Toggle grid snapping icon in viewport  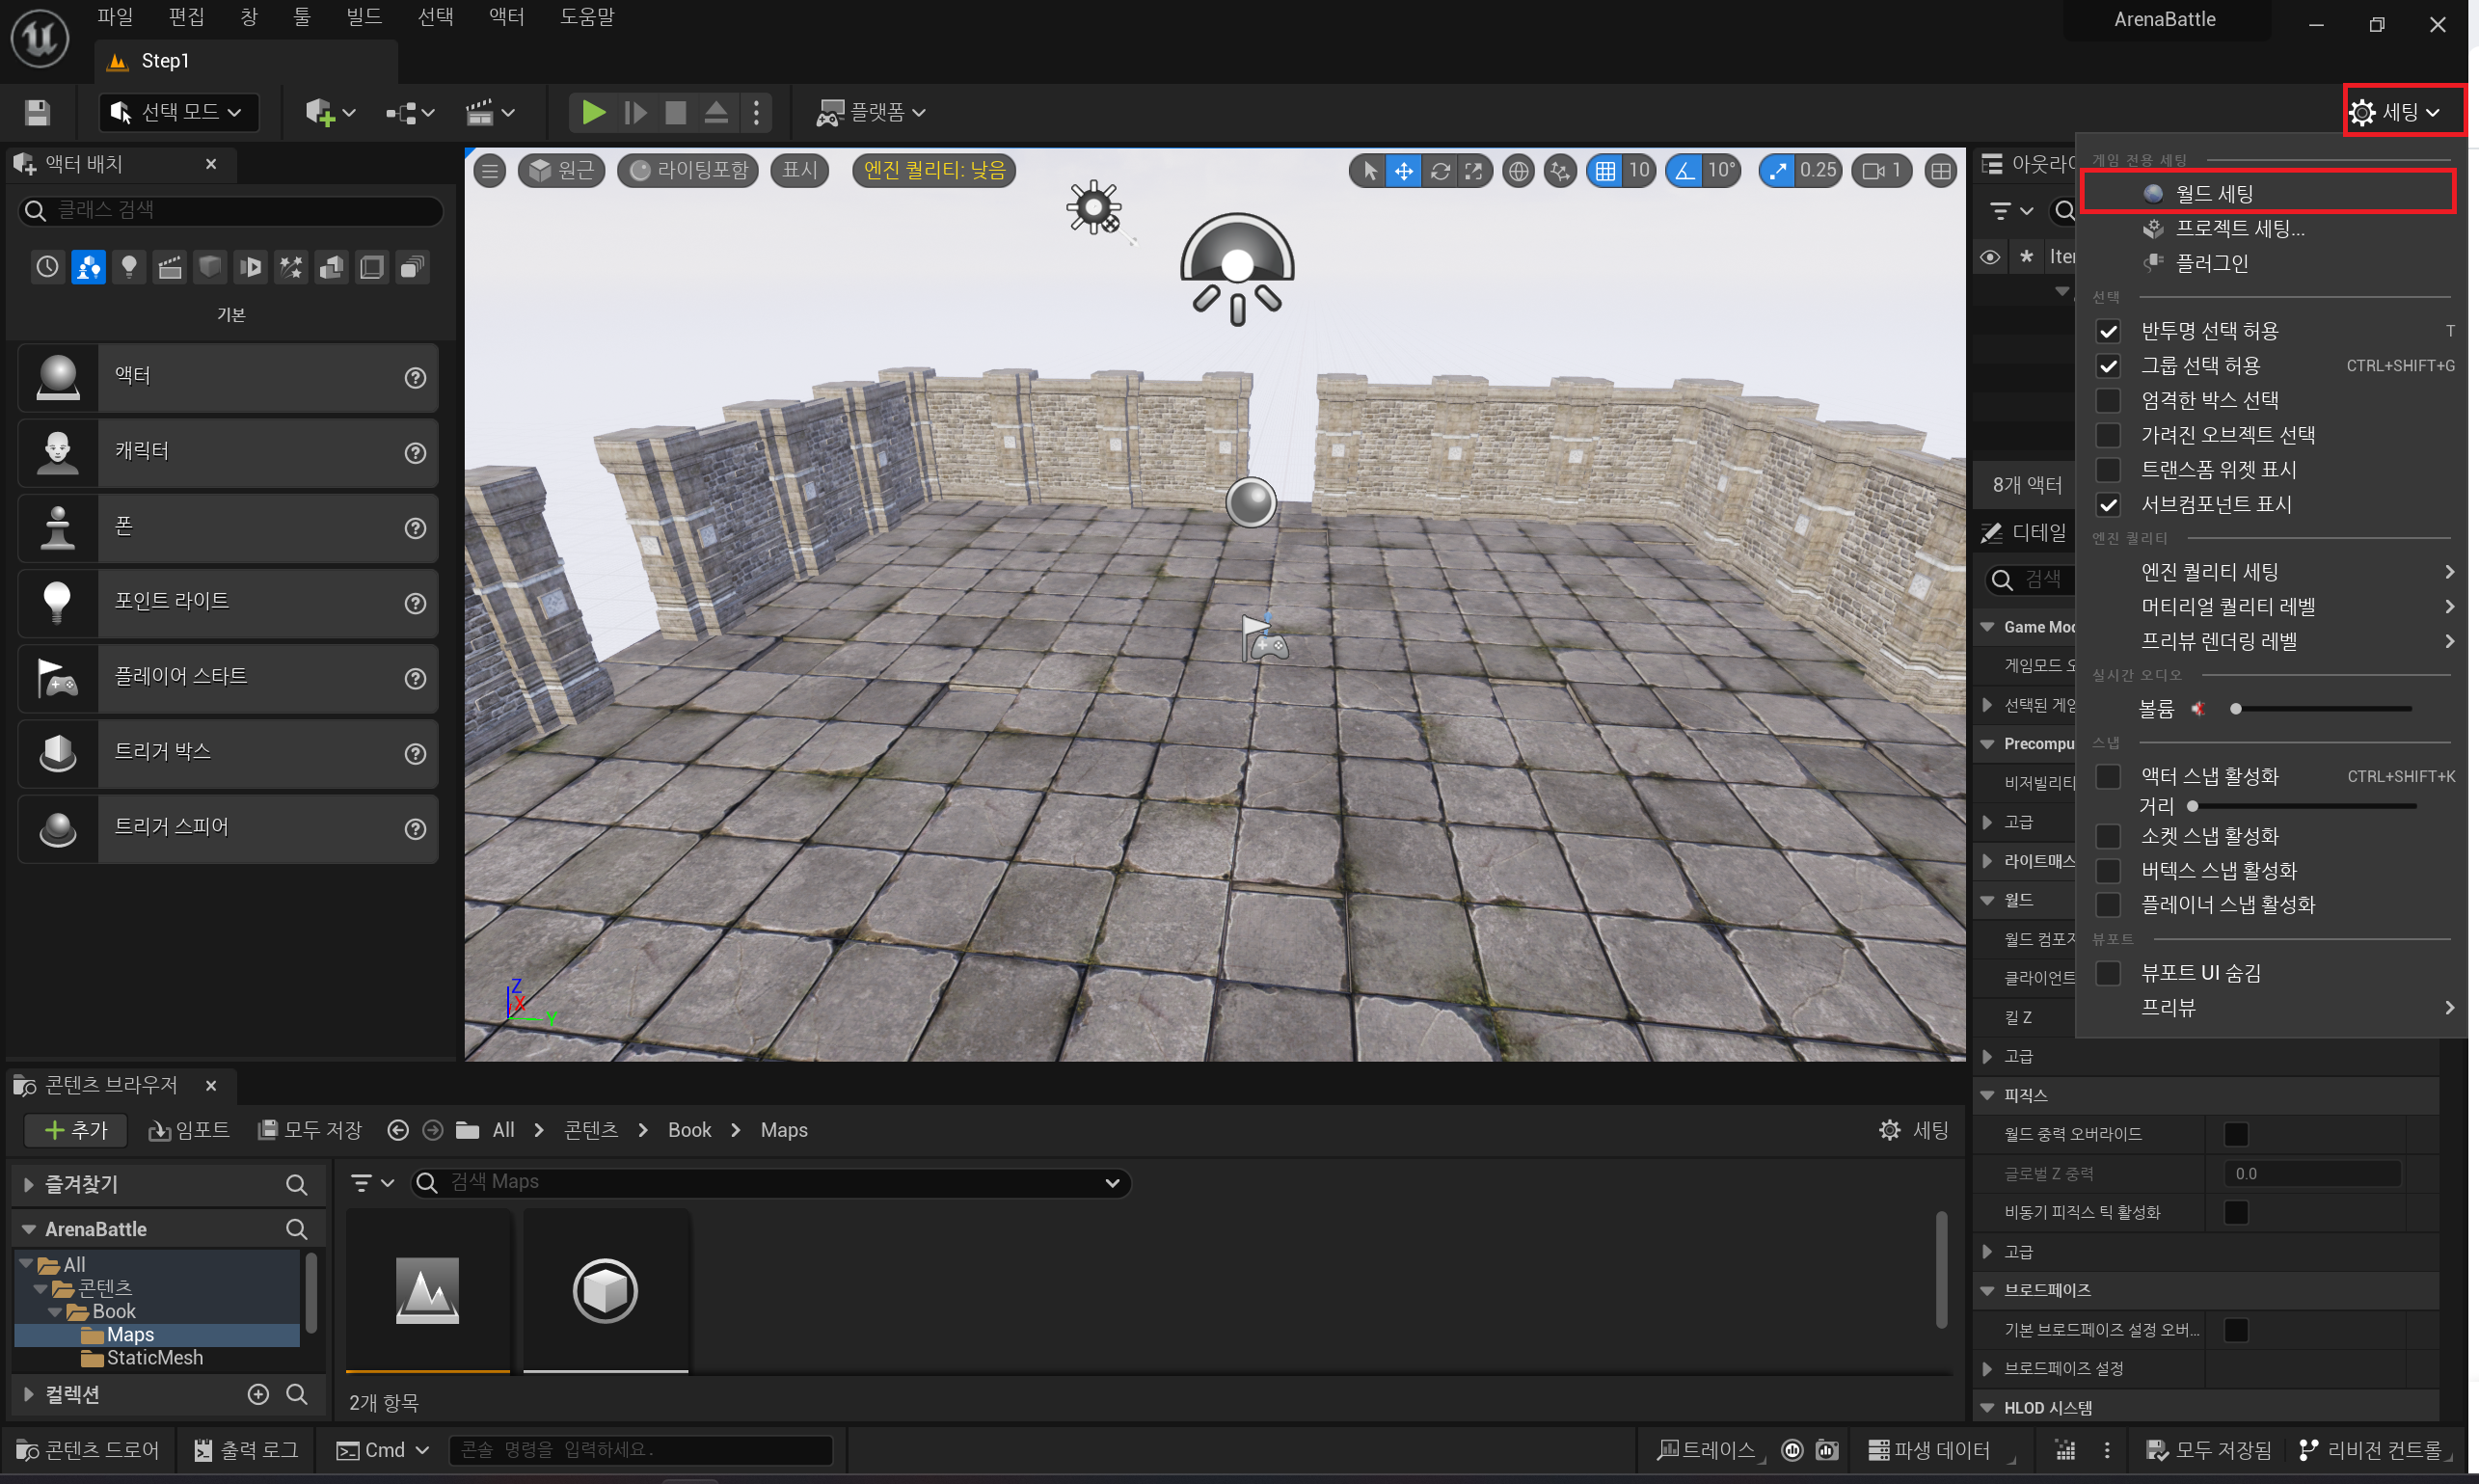[1605, 171]
